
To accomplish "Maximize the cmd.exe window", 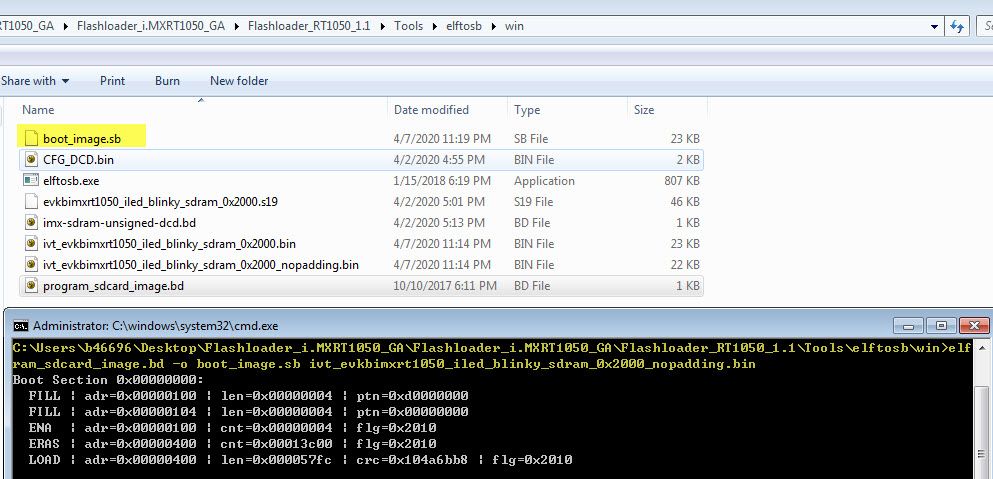I will click(941, 326).
